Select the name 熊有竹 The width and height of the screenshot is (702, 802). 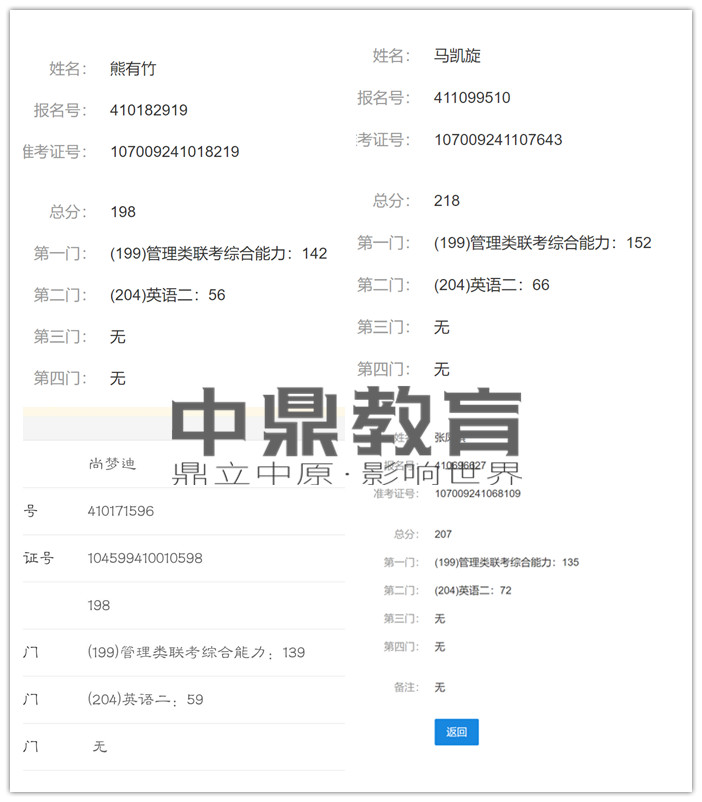133,69
